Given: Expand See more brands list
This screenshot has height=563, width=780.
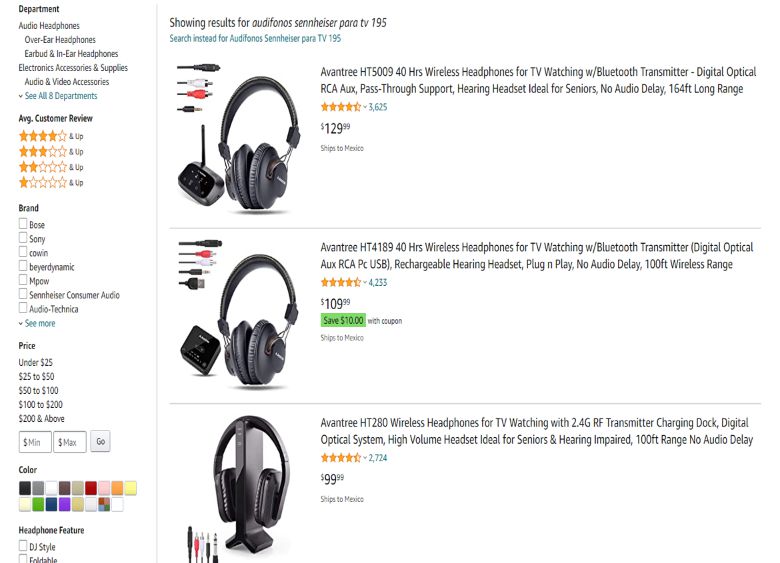Looking at the screenshot, I should coord(39,324).
